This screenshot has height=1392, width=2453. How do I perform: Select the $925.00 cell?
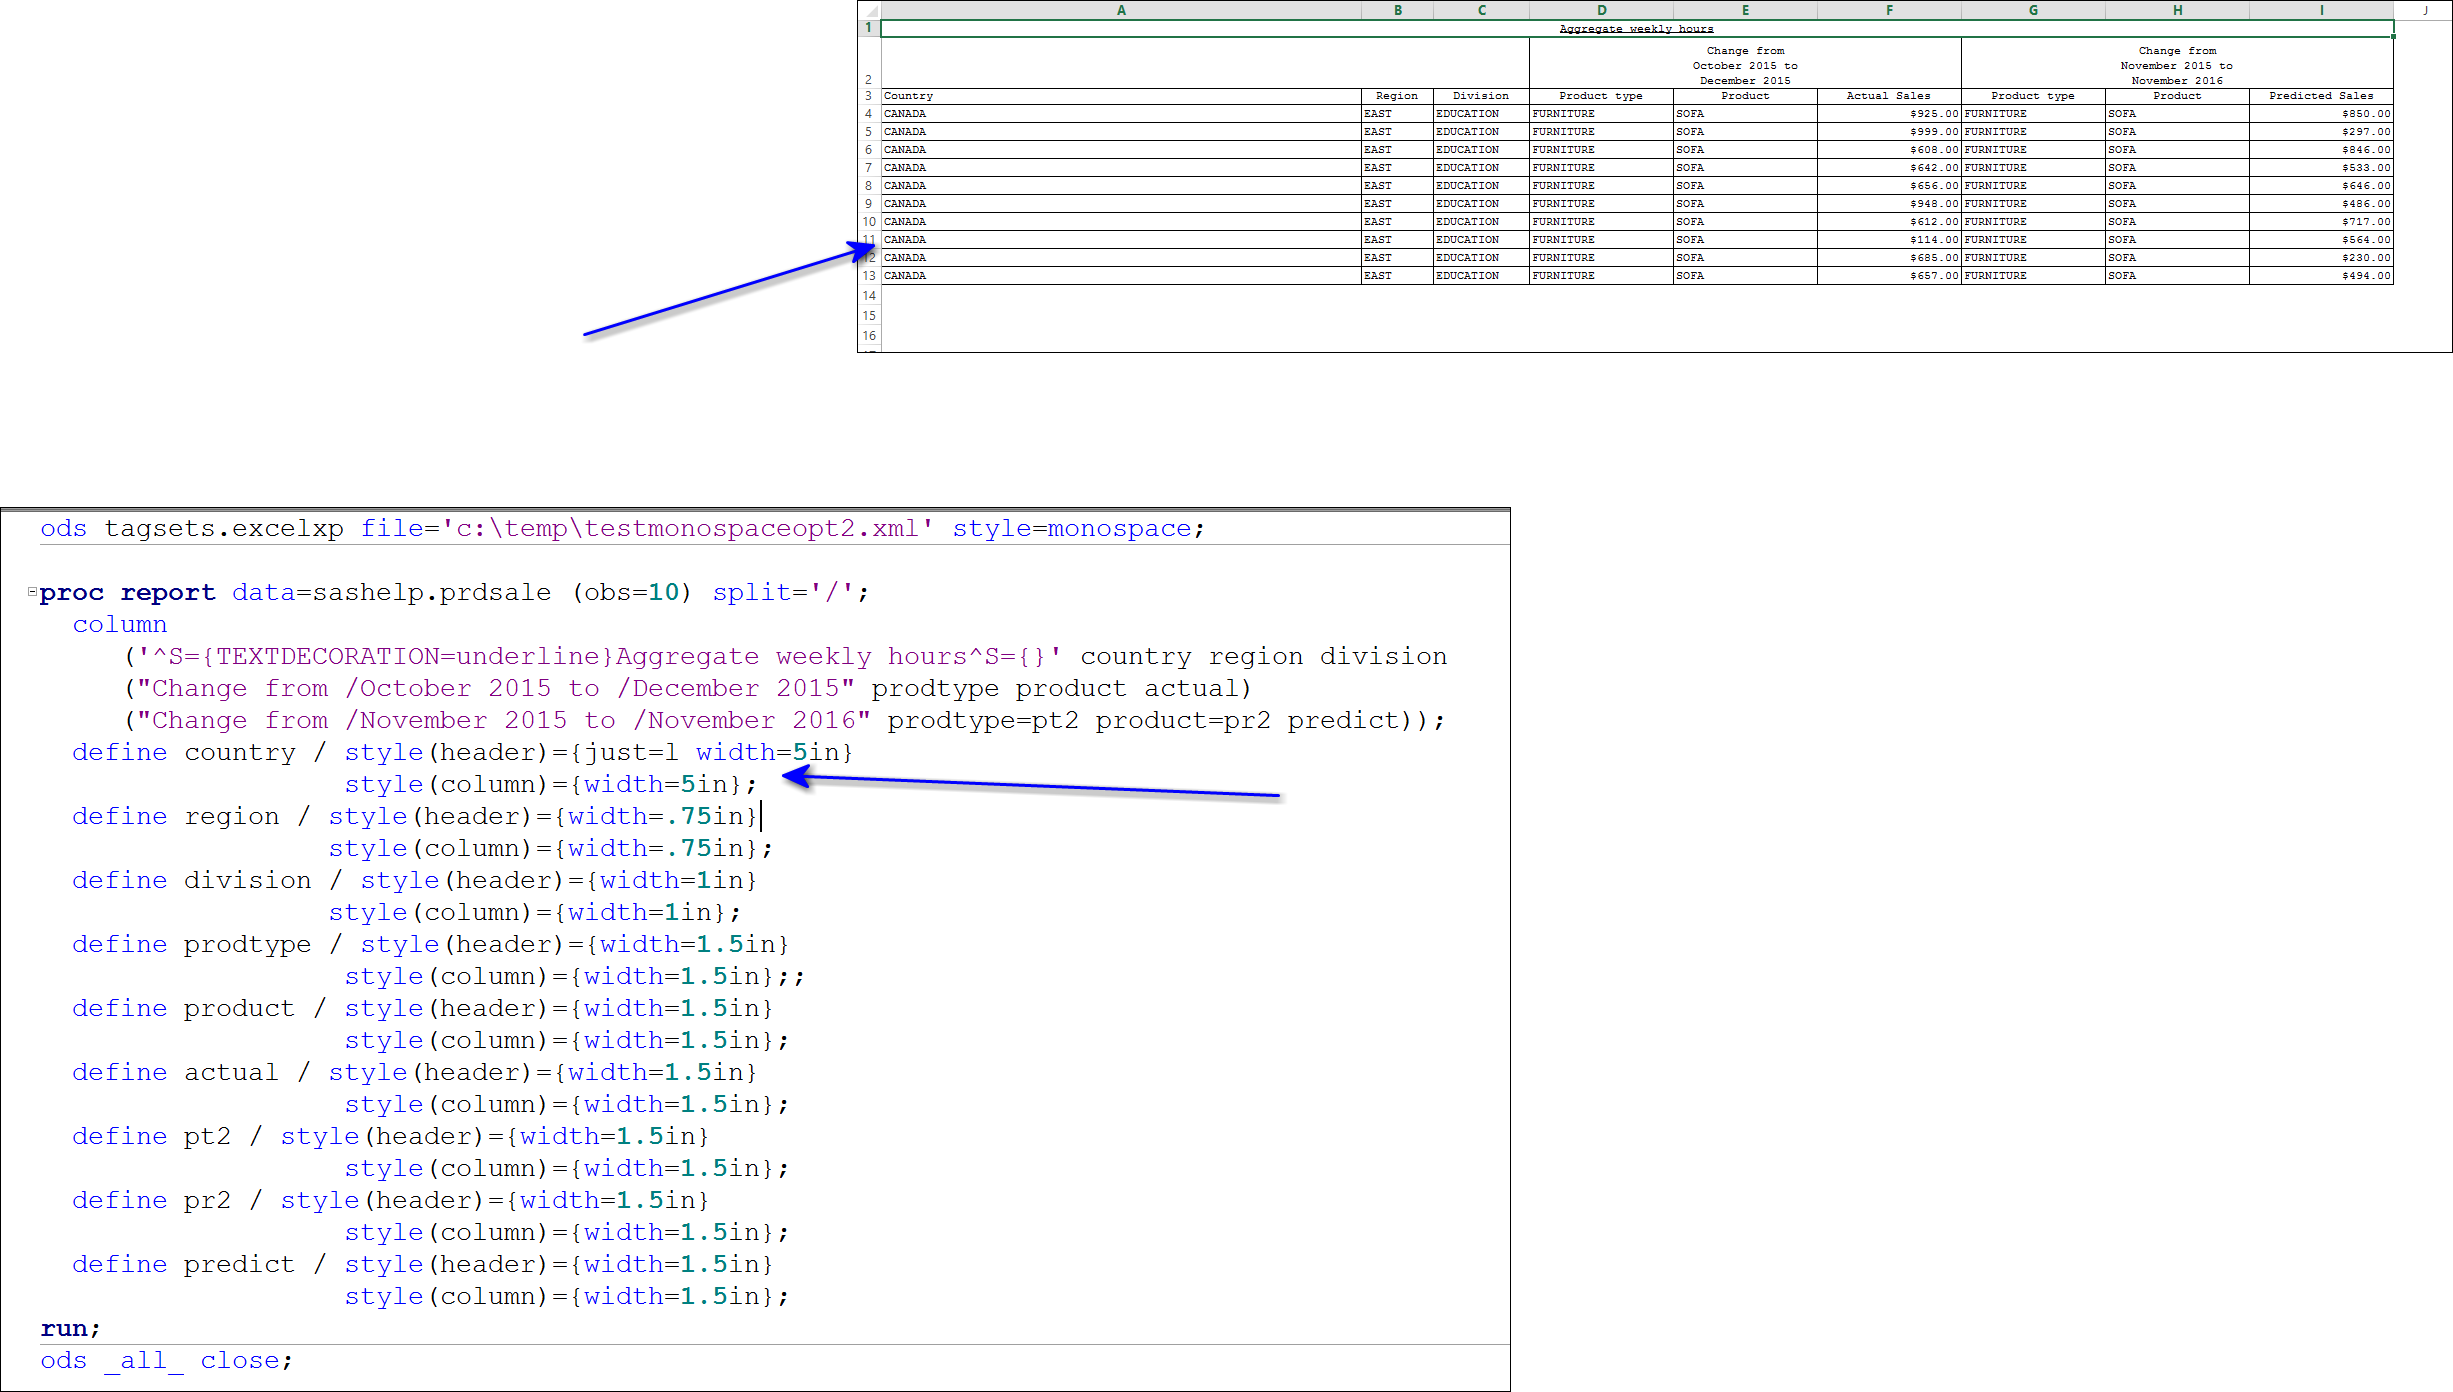[x=1888, y=113]
